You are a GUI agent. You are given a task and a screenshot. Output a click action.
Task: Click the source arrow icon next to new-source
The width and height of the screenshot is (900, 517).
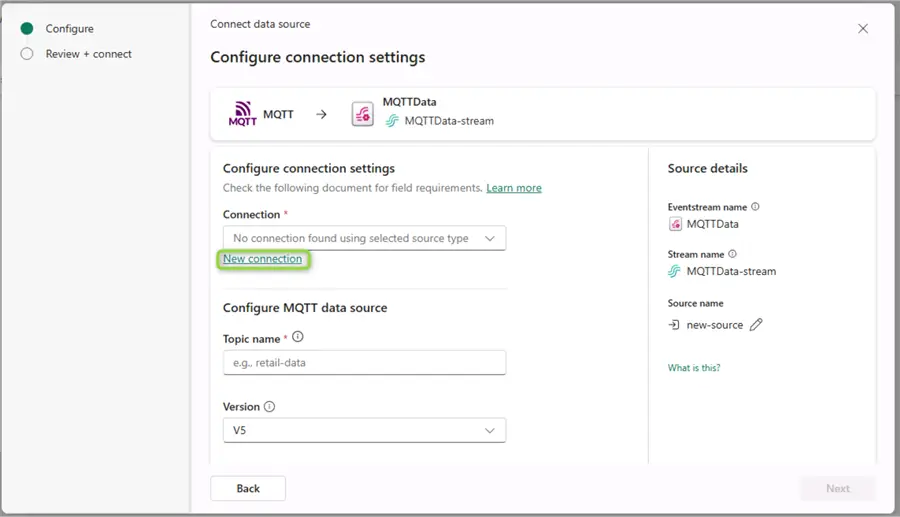[674, 325]
